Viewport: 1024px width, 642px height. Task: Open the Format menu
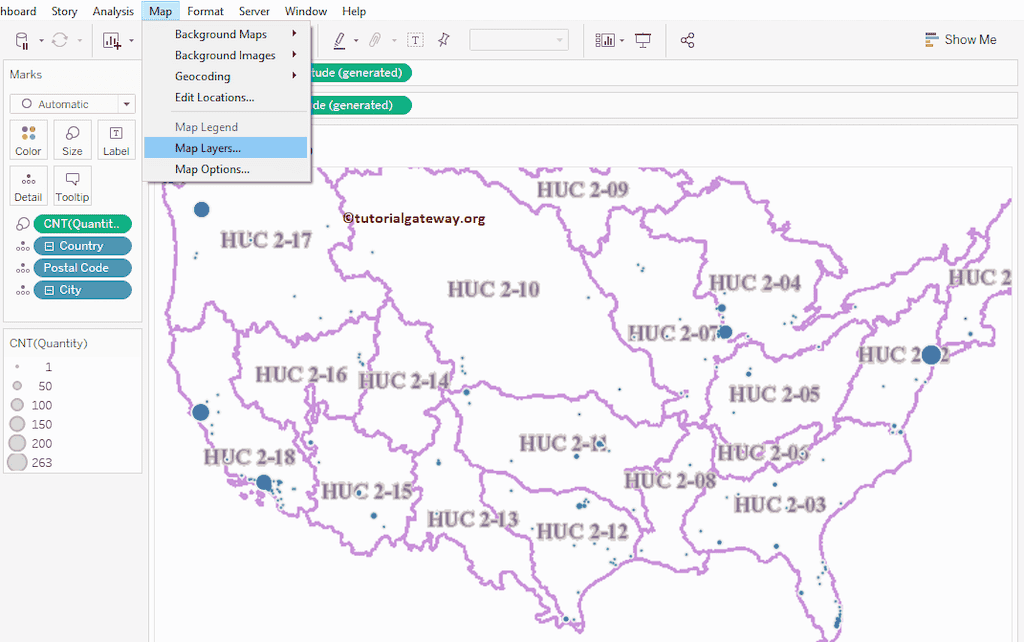[x=205, y=11]
